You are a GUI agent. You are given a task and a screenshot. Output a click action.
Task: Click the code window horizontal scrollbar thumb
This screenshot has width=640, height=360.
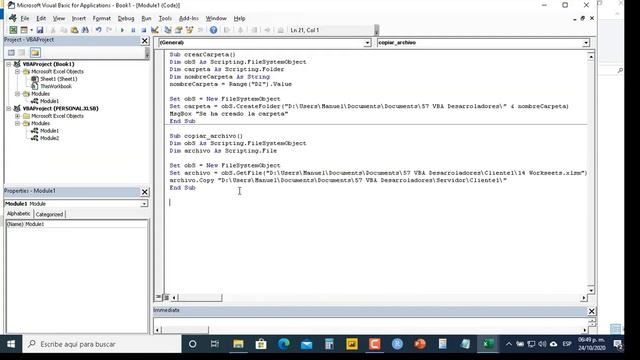200,298
